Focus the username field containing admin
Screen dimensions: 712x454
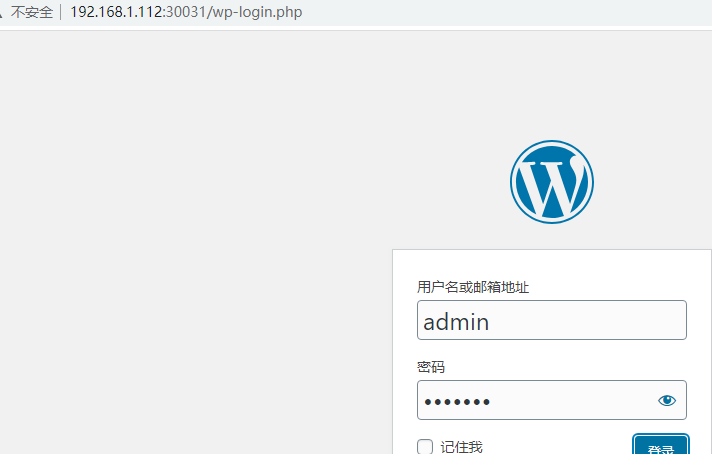(x=552, y=320)
